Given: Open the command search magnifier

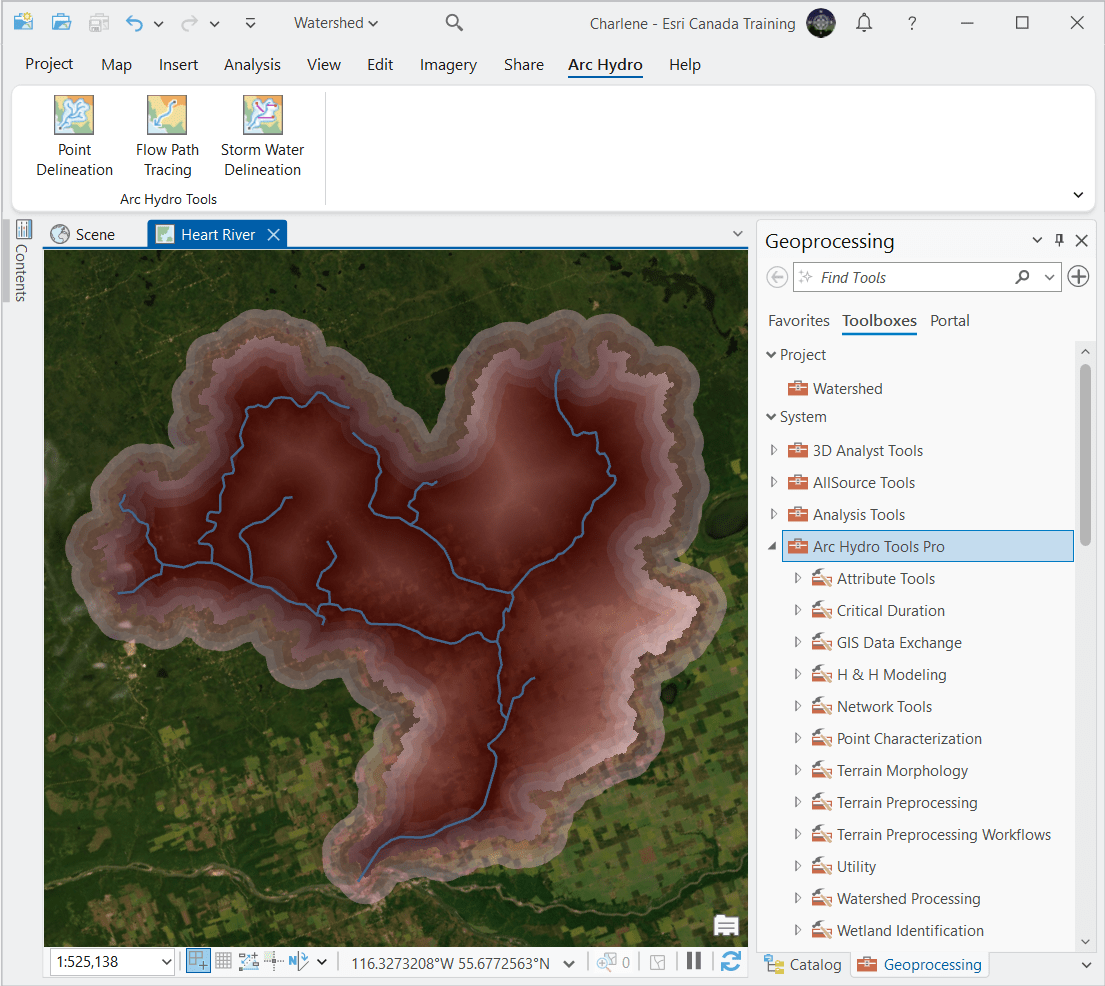Looking at the screenshot, I should click(x=455, y=23).
